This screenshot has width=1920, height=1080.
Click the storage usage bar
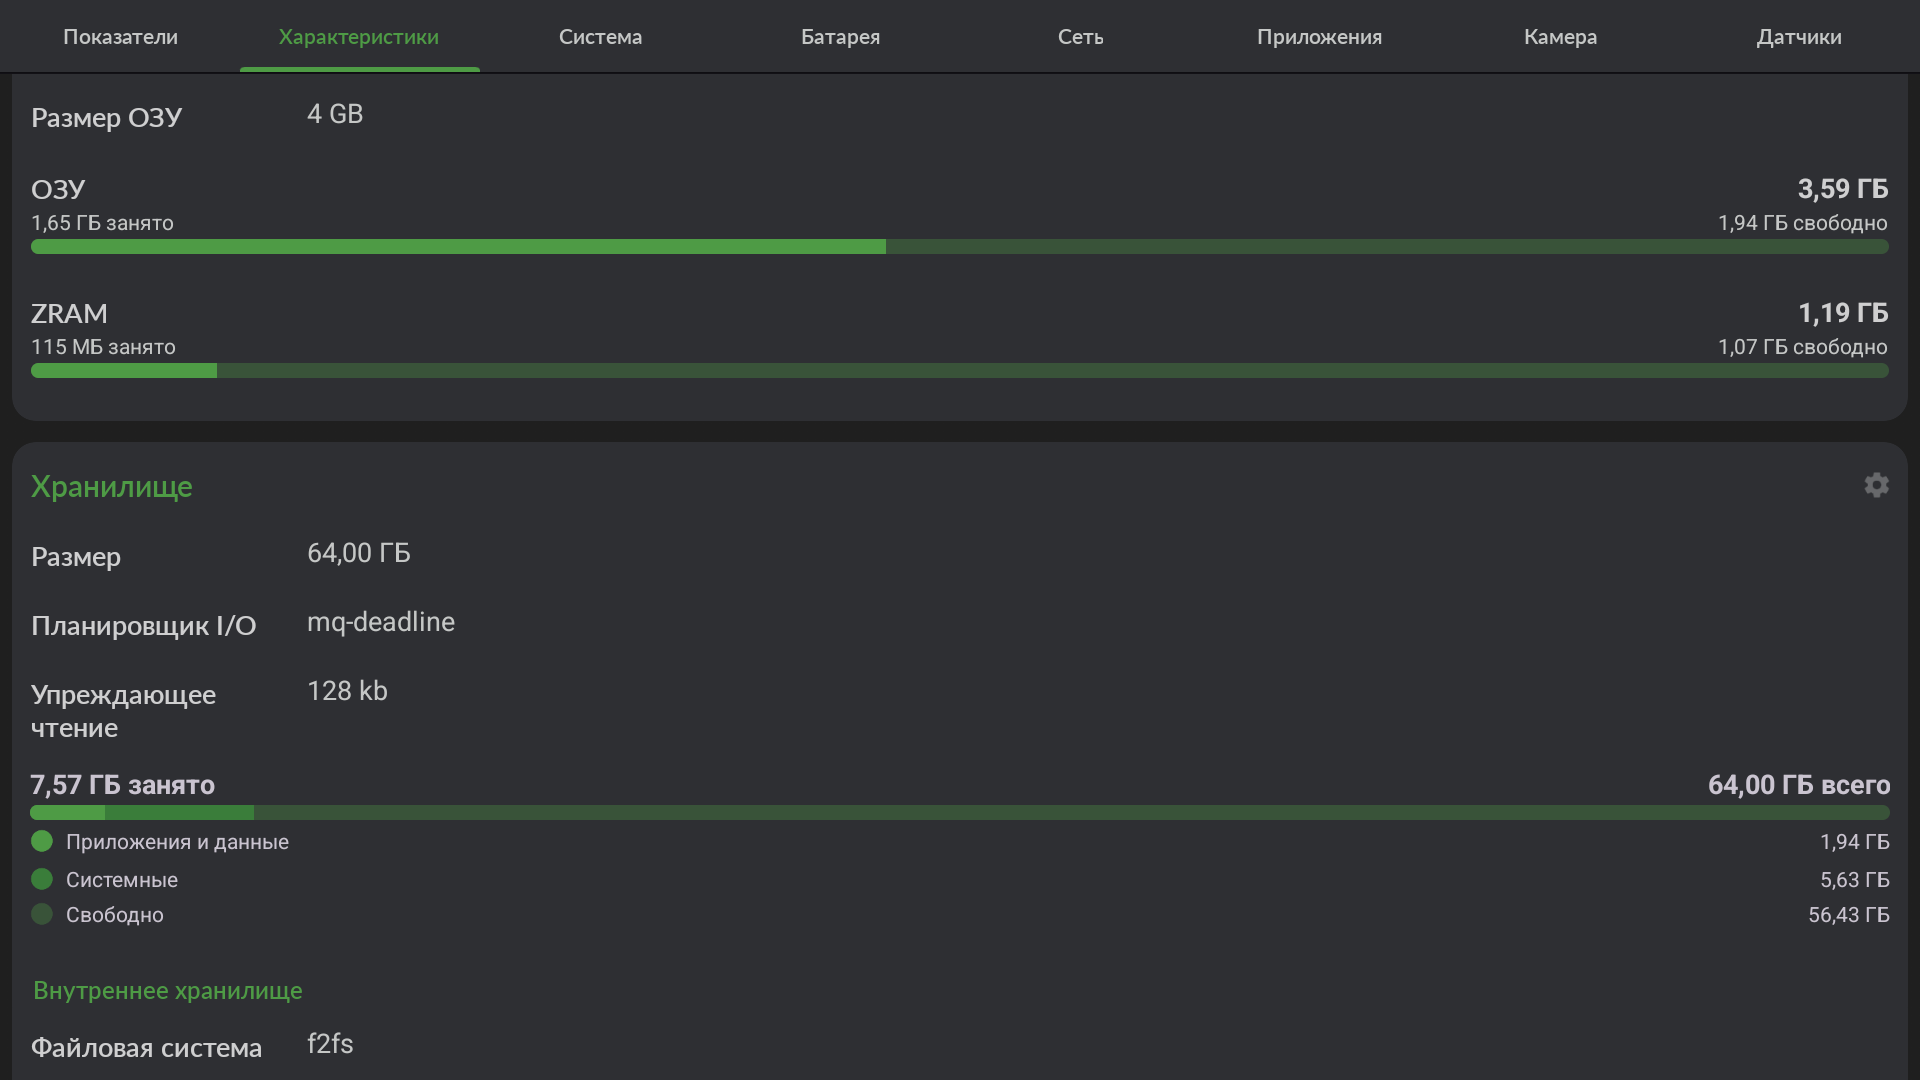pyautogui.click(x=960, y=813)
